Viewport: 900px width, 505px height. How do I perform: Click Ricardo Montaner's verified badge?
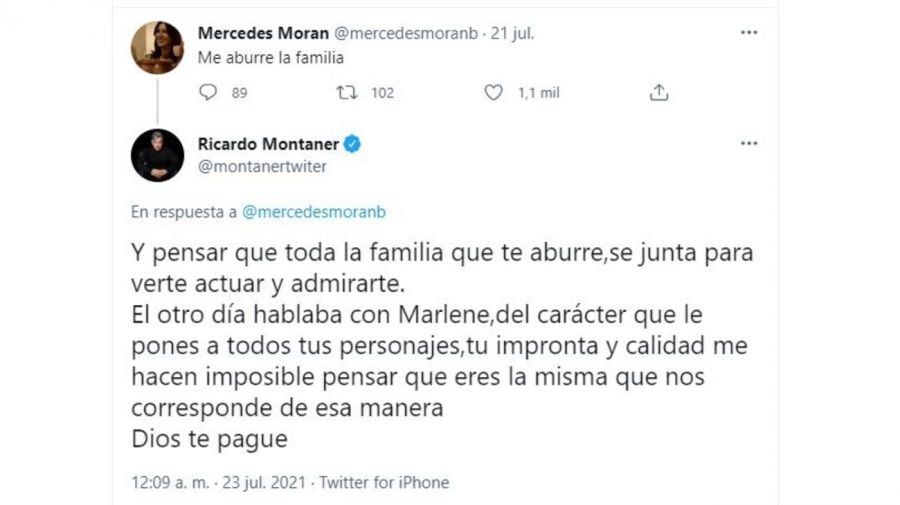point(352,144)
